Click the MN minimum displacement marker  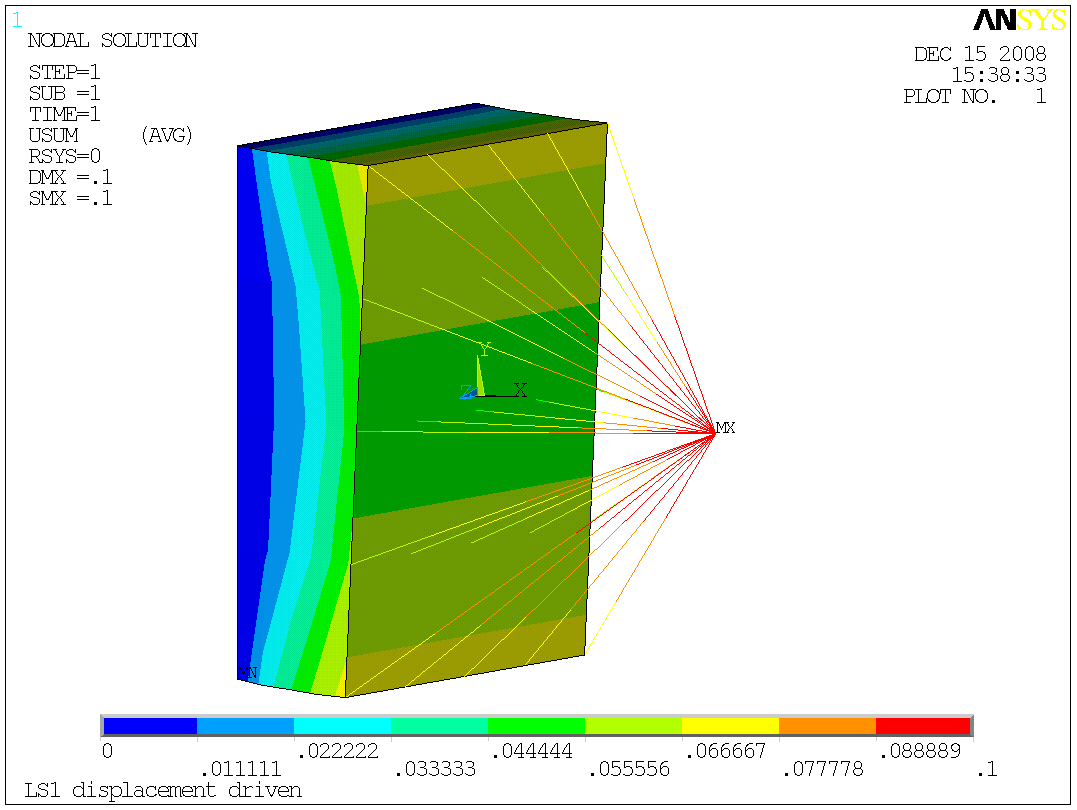click(247, 673)
